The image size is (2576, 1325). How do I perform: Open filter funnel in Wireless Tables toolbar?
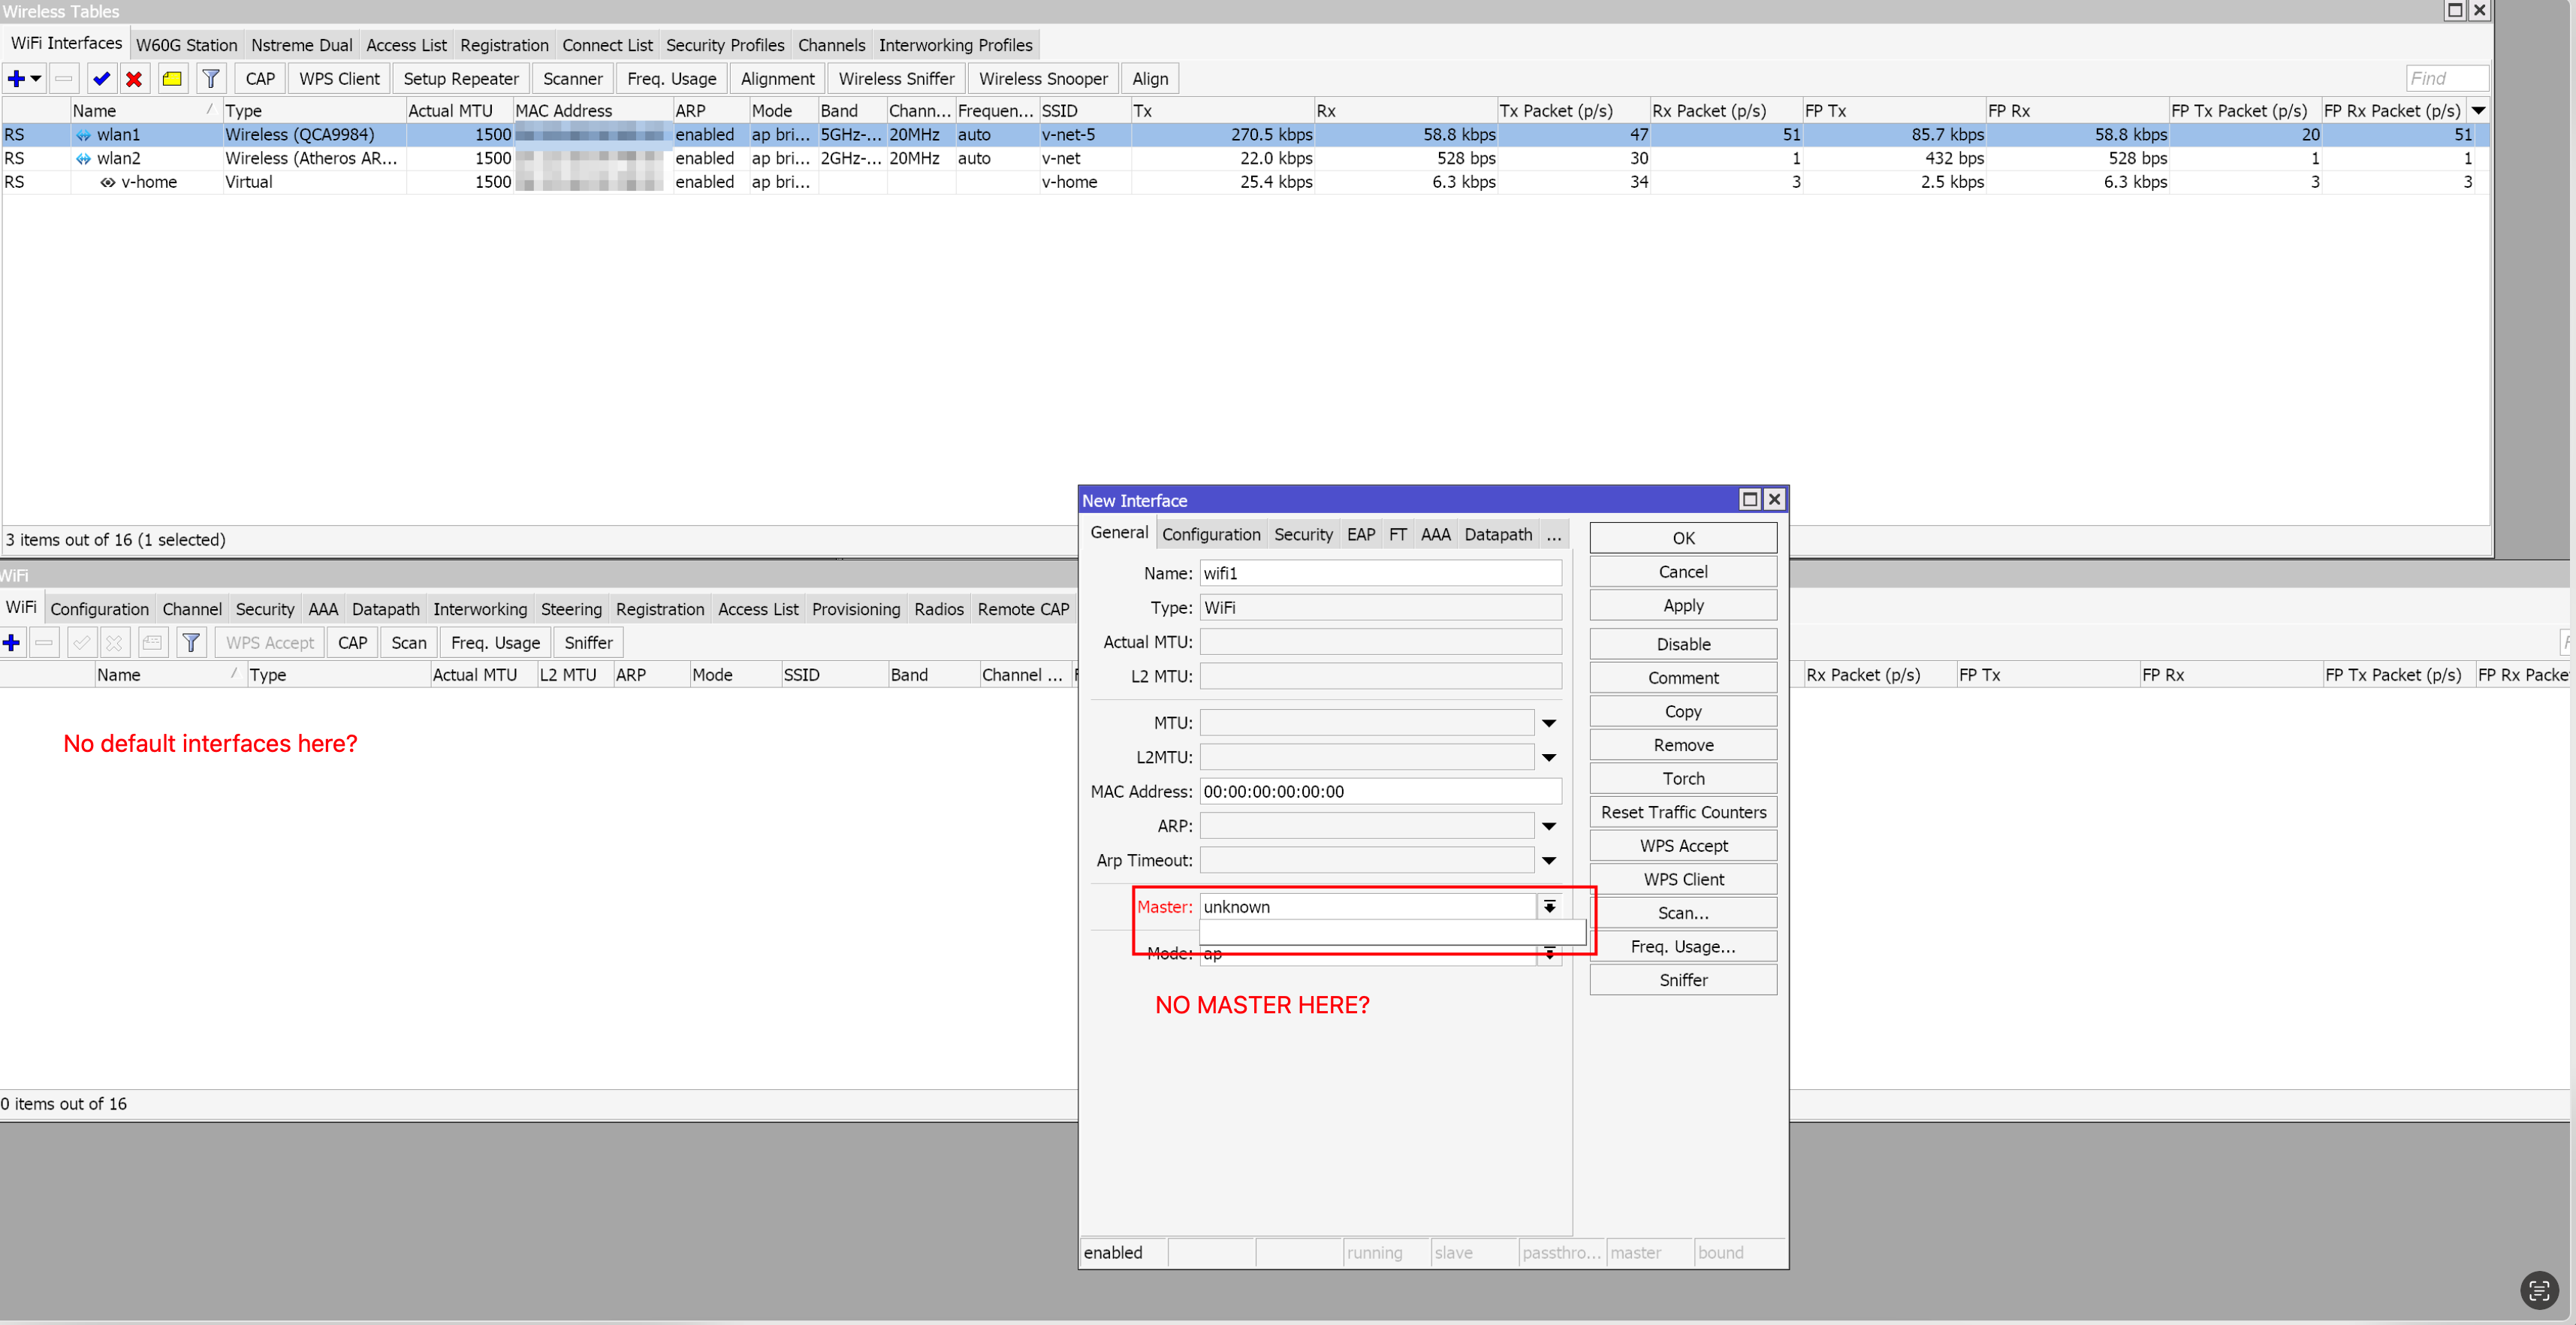[x=210, y=78]
